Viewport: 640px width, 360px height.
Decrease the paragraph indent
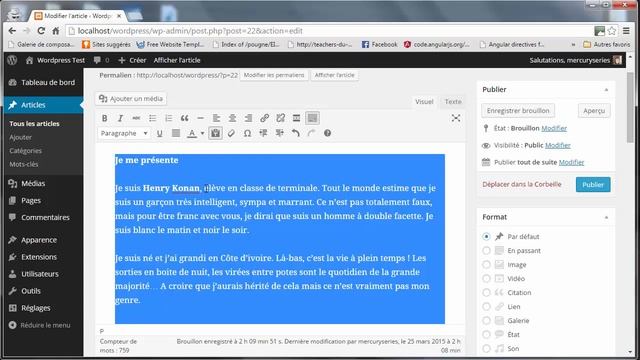[x=263, y=133]
